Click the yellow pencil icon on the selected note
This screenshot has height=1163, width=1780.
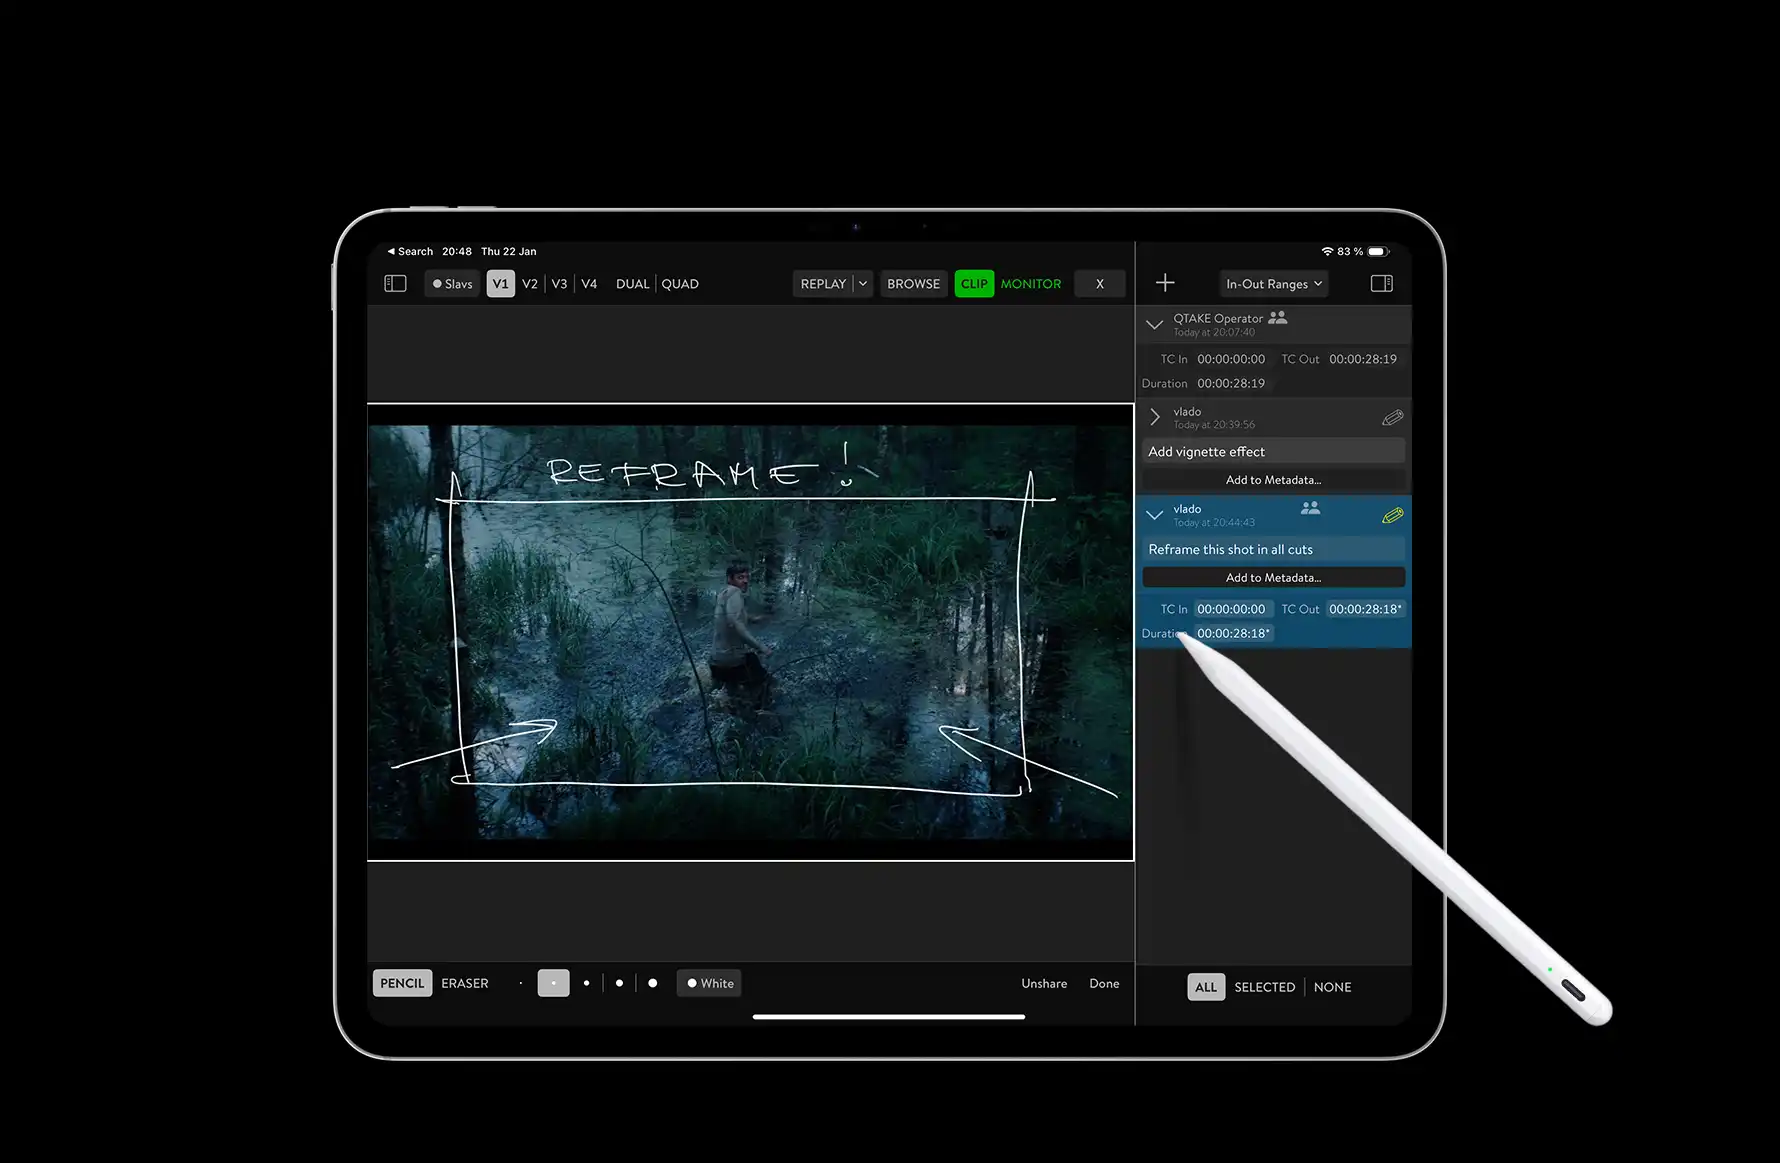tap(1392, 516)
